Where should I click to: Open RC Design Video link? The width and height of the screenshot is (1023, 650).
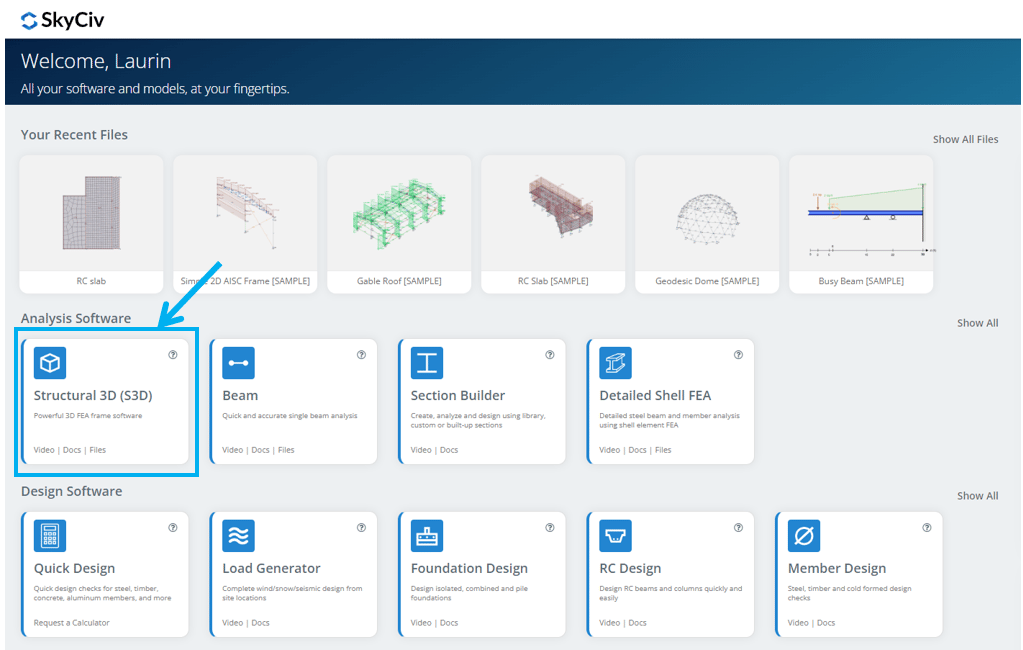click(x=609, y=623)
